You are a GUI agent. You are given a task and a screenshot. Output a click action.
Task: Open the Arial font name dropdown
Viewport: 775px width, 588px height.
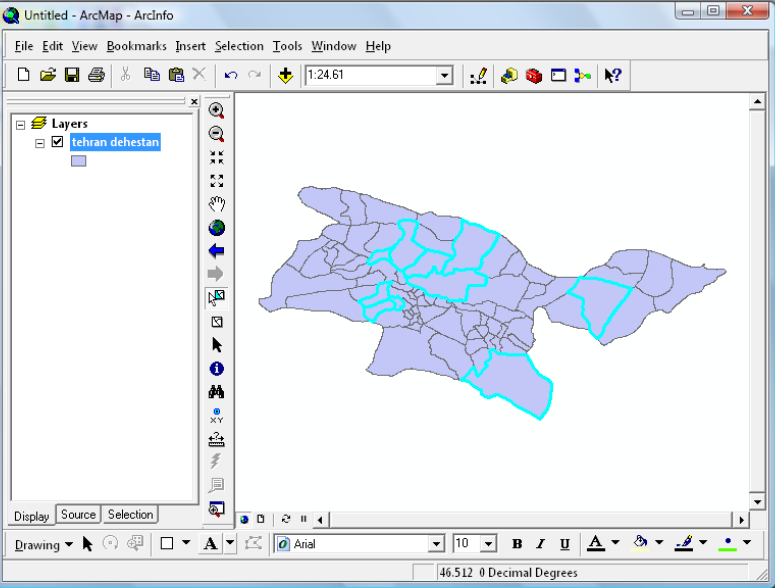(x=436, y=544)
